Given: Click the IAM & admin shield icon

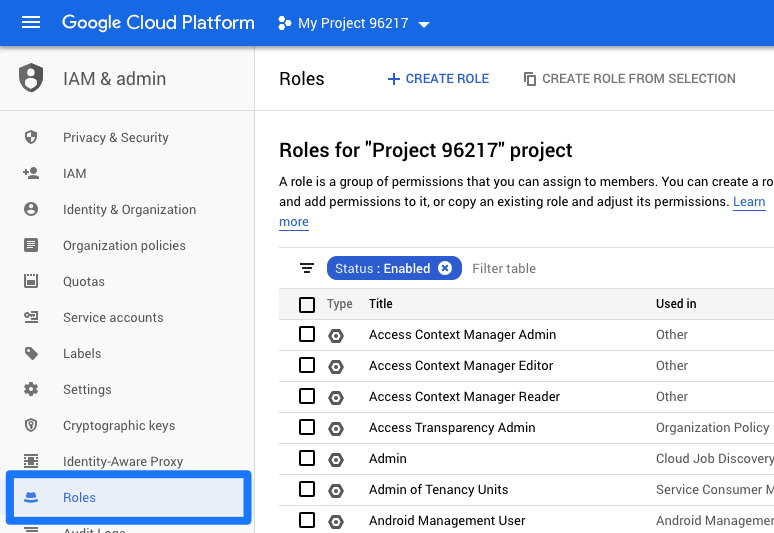Looking at the screenshot, I should tap(32, 78).
